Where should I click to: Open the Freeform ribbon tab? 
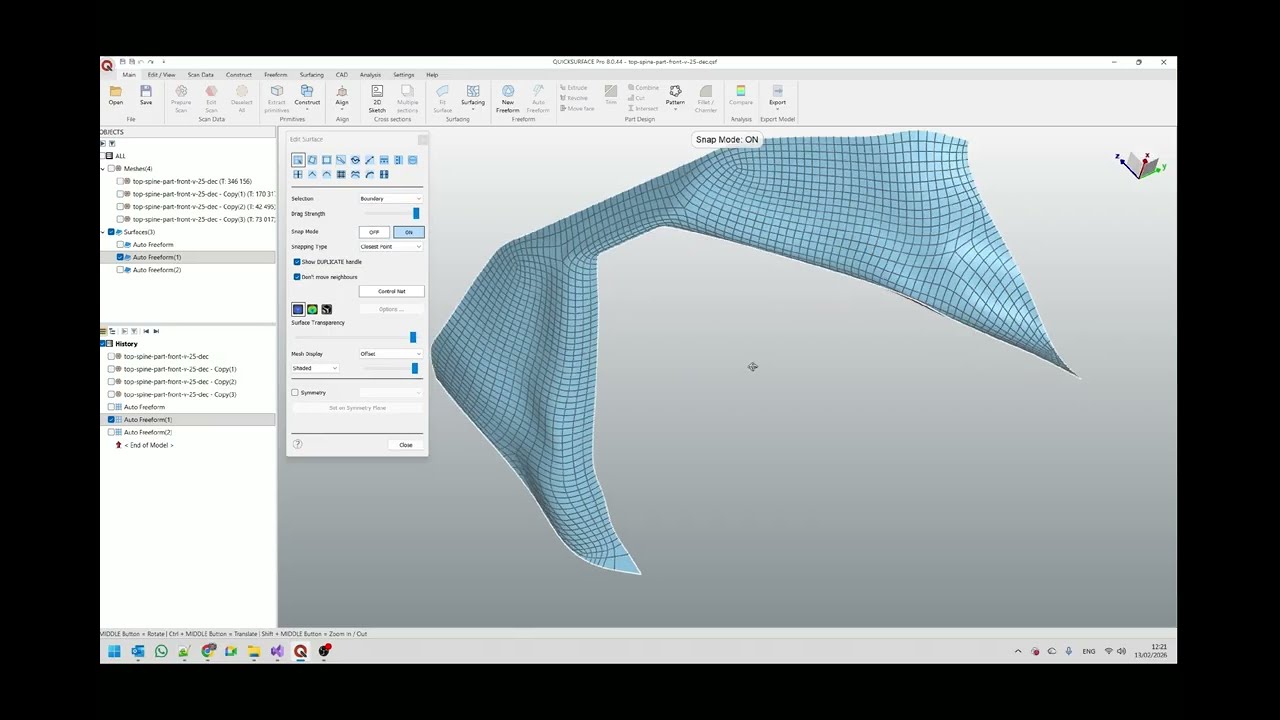pyautogui.click(x=276, y=75)
